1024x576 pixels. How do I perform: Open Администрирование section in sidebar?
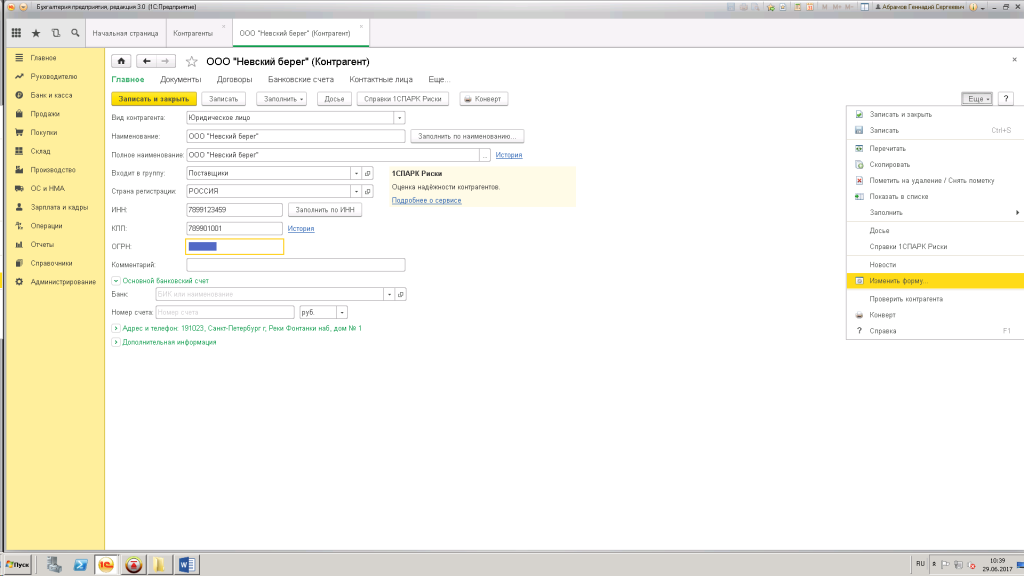[63, 281]
